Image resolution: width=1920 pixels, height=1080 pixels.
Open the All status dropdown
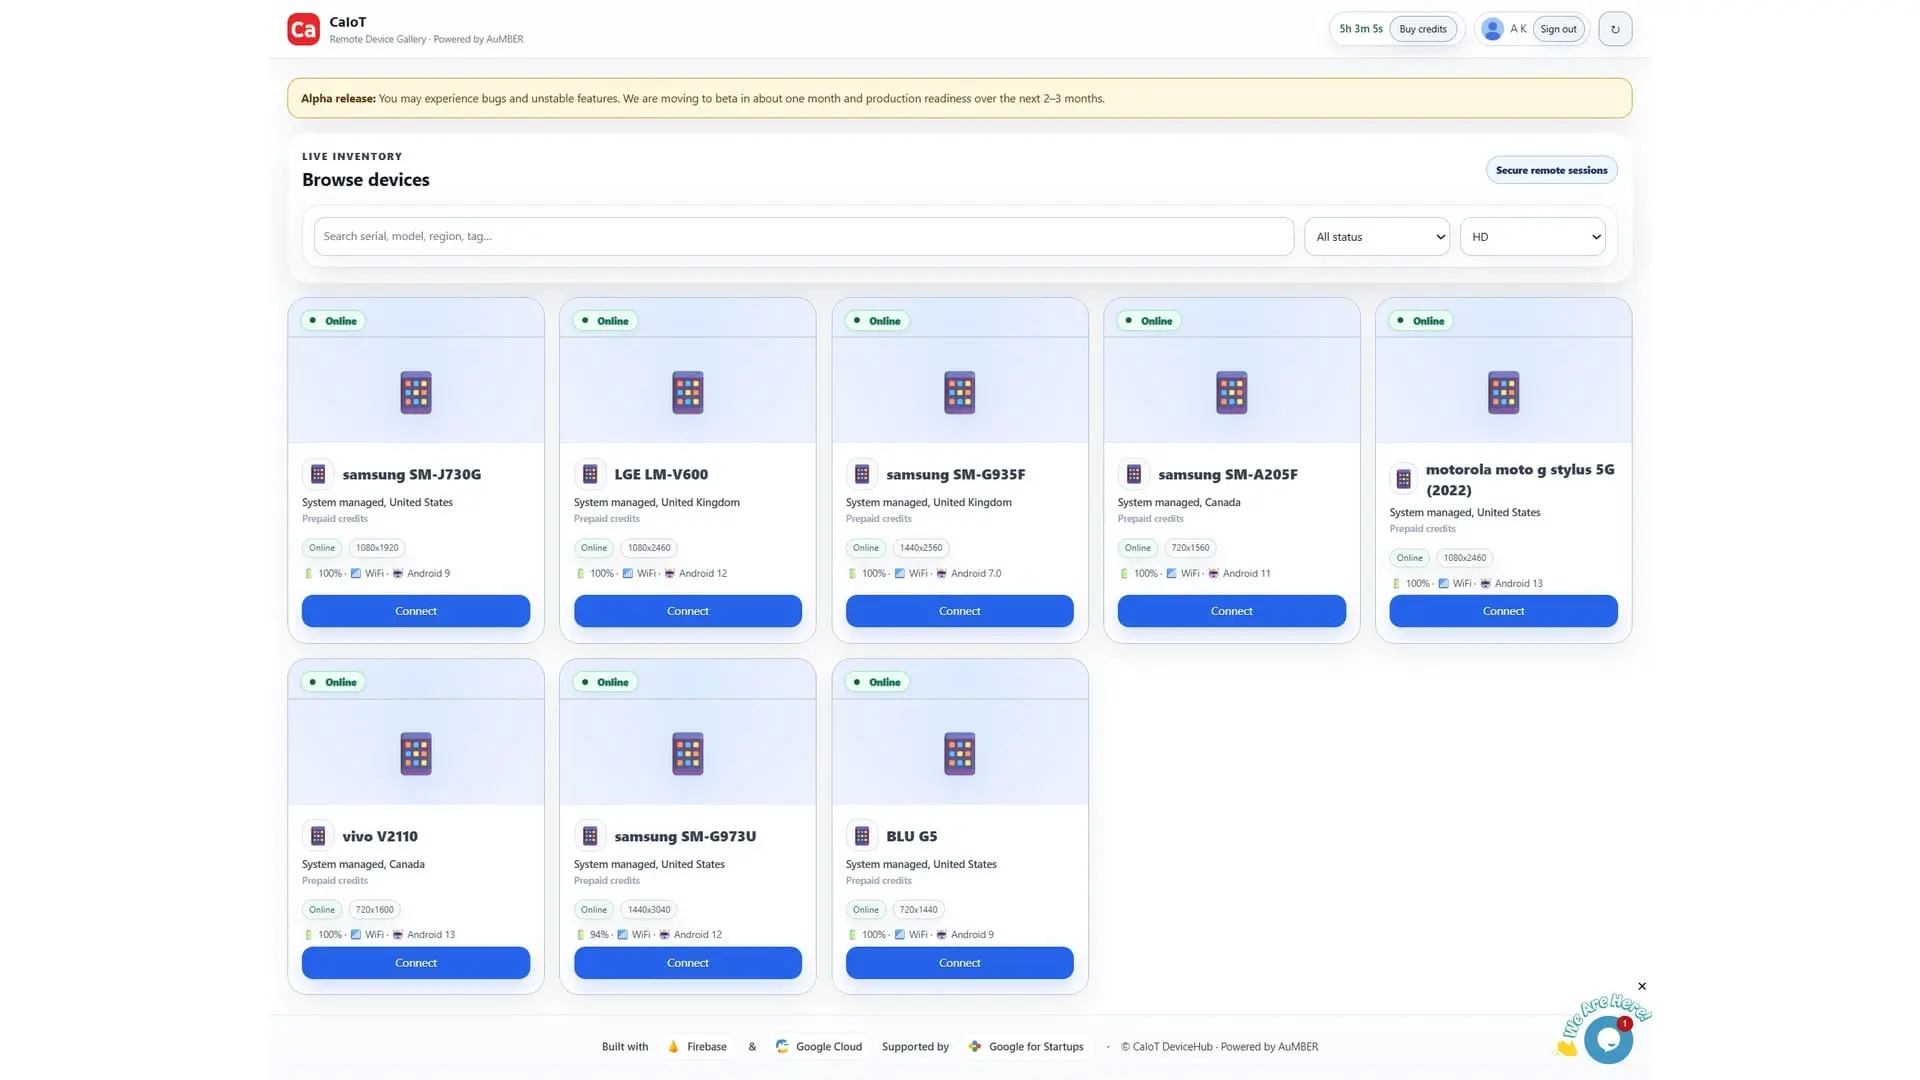click(1376, 237)
